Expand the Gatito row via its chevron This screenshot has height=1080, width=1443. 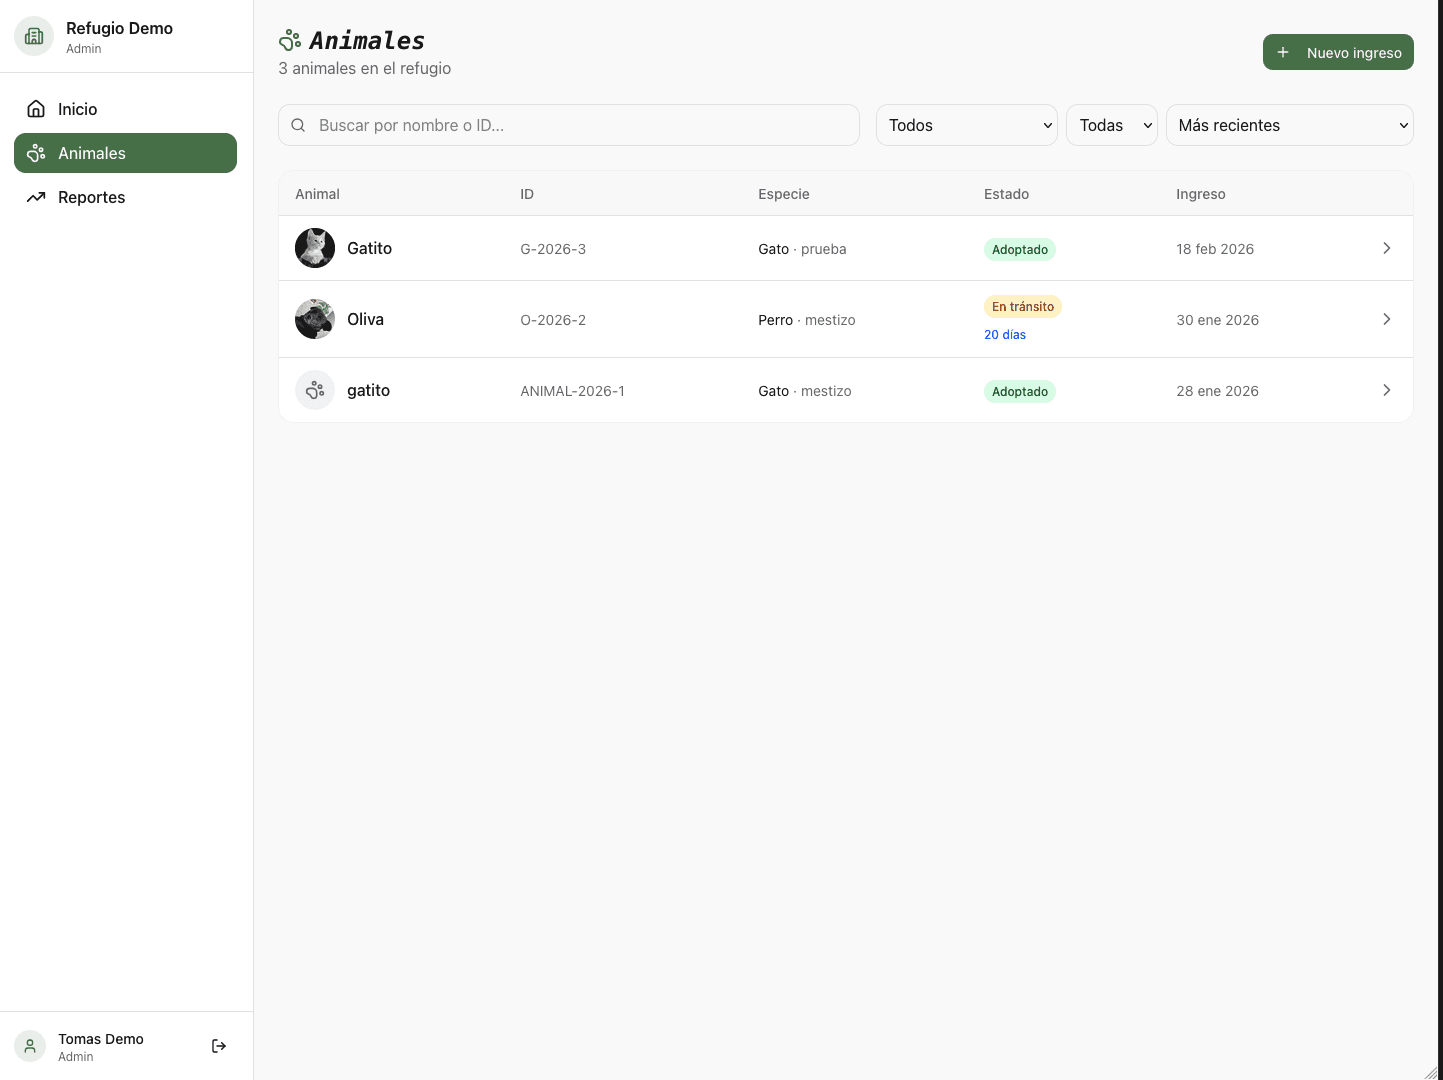(x=1387, y=248)
